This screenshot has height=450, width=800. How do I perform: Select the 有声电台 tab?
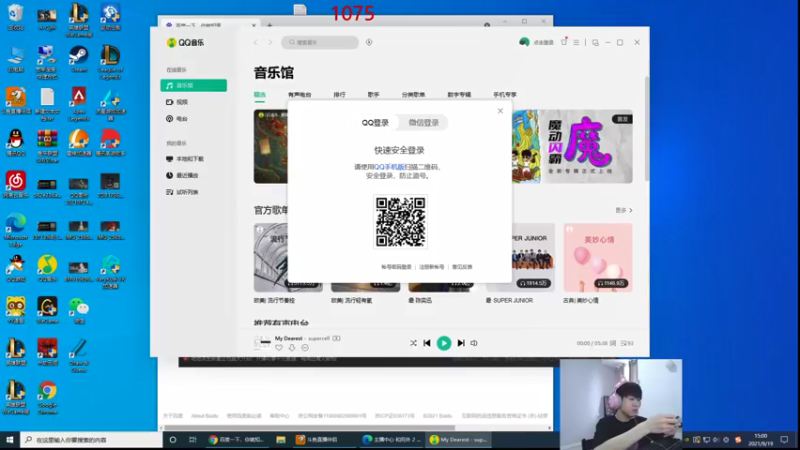[299, 95]
